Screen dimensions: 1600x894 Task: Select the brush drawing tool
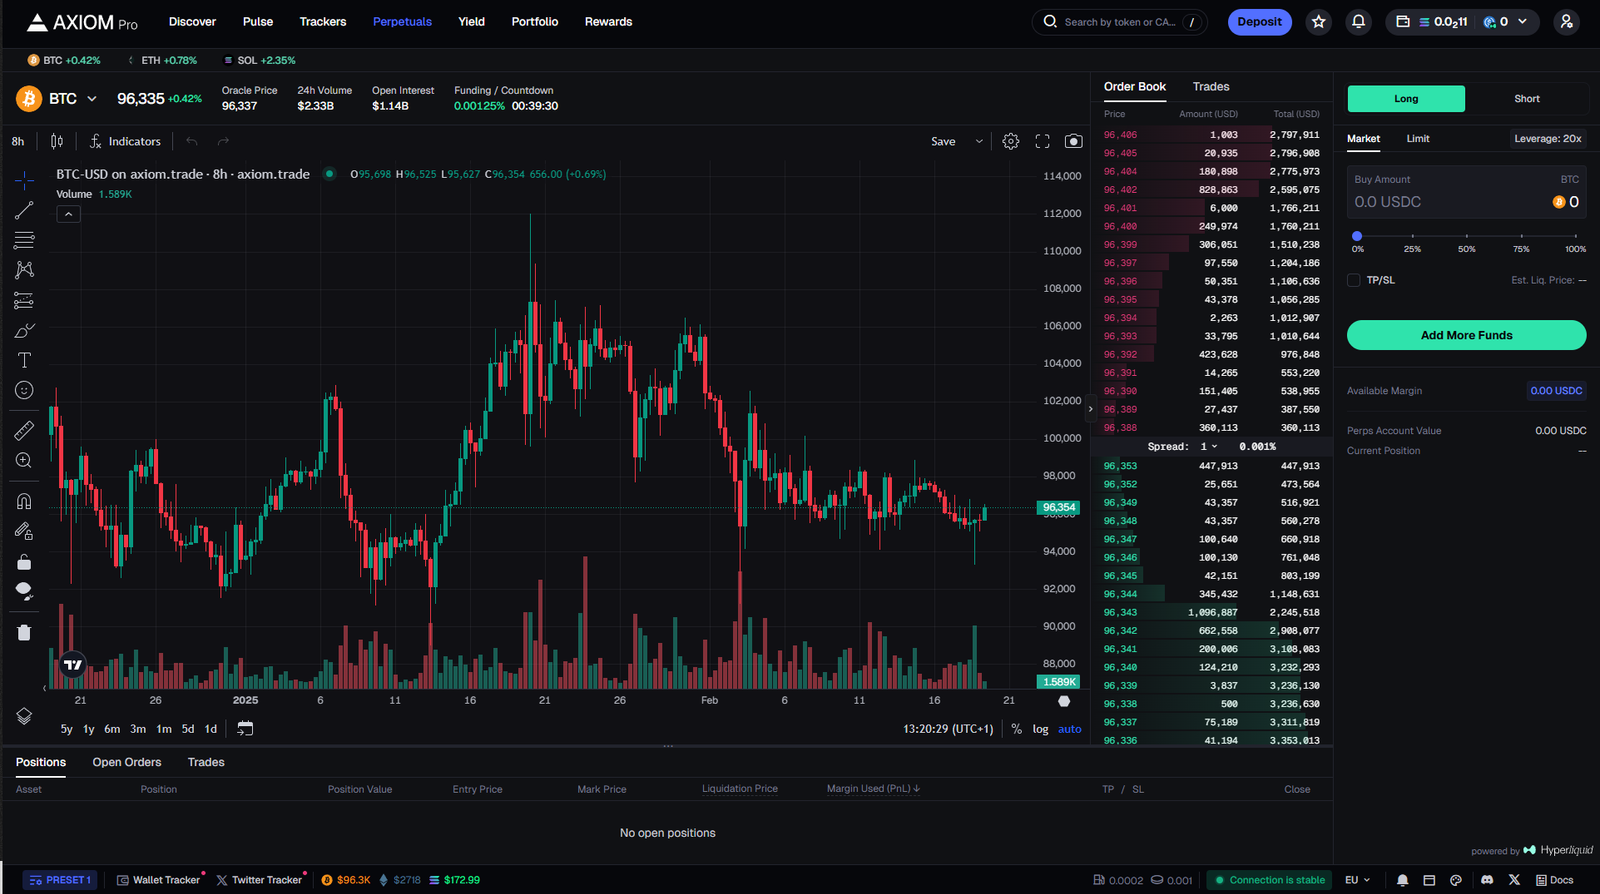[24, 330]
